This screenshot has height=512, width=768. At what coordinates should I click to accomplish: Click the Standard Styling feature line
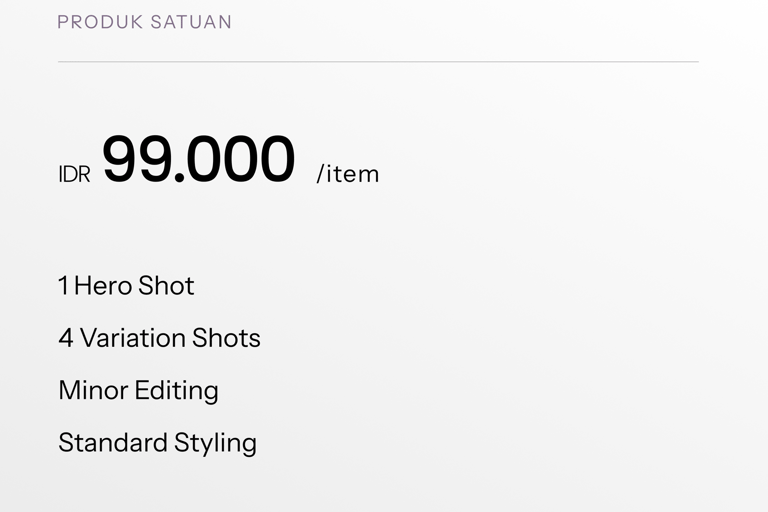157,442
